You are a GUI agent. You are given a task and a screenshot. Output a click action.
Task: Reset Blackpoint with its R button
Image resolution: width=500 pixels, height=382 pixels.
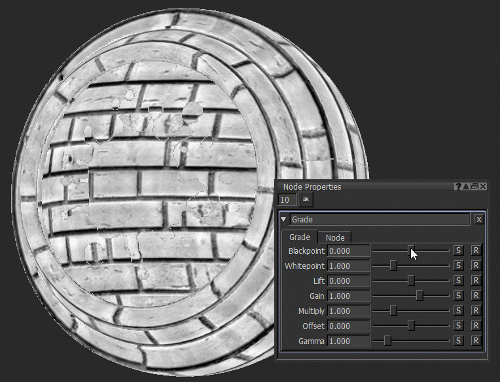476,250
